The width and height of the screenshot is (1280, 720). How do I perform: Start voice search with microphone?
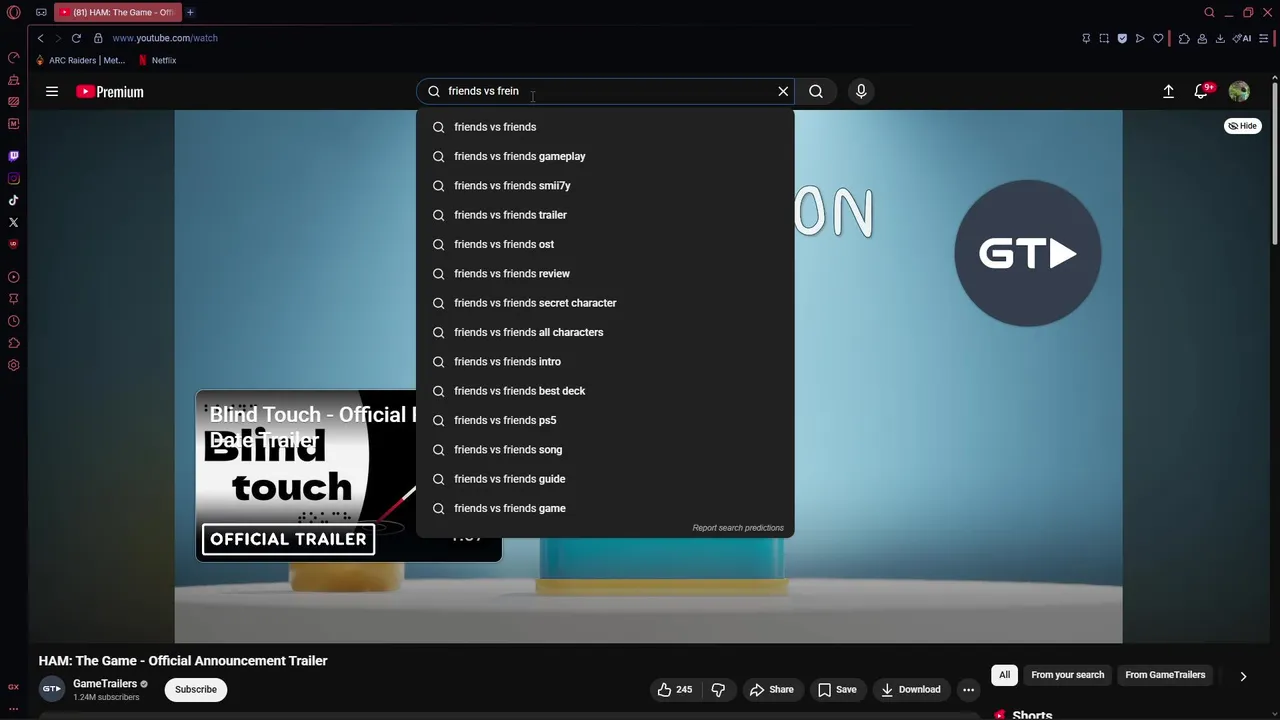tap(861, 91)
